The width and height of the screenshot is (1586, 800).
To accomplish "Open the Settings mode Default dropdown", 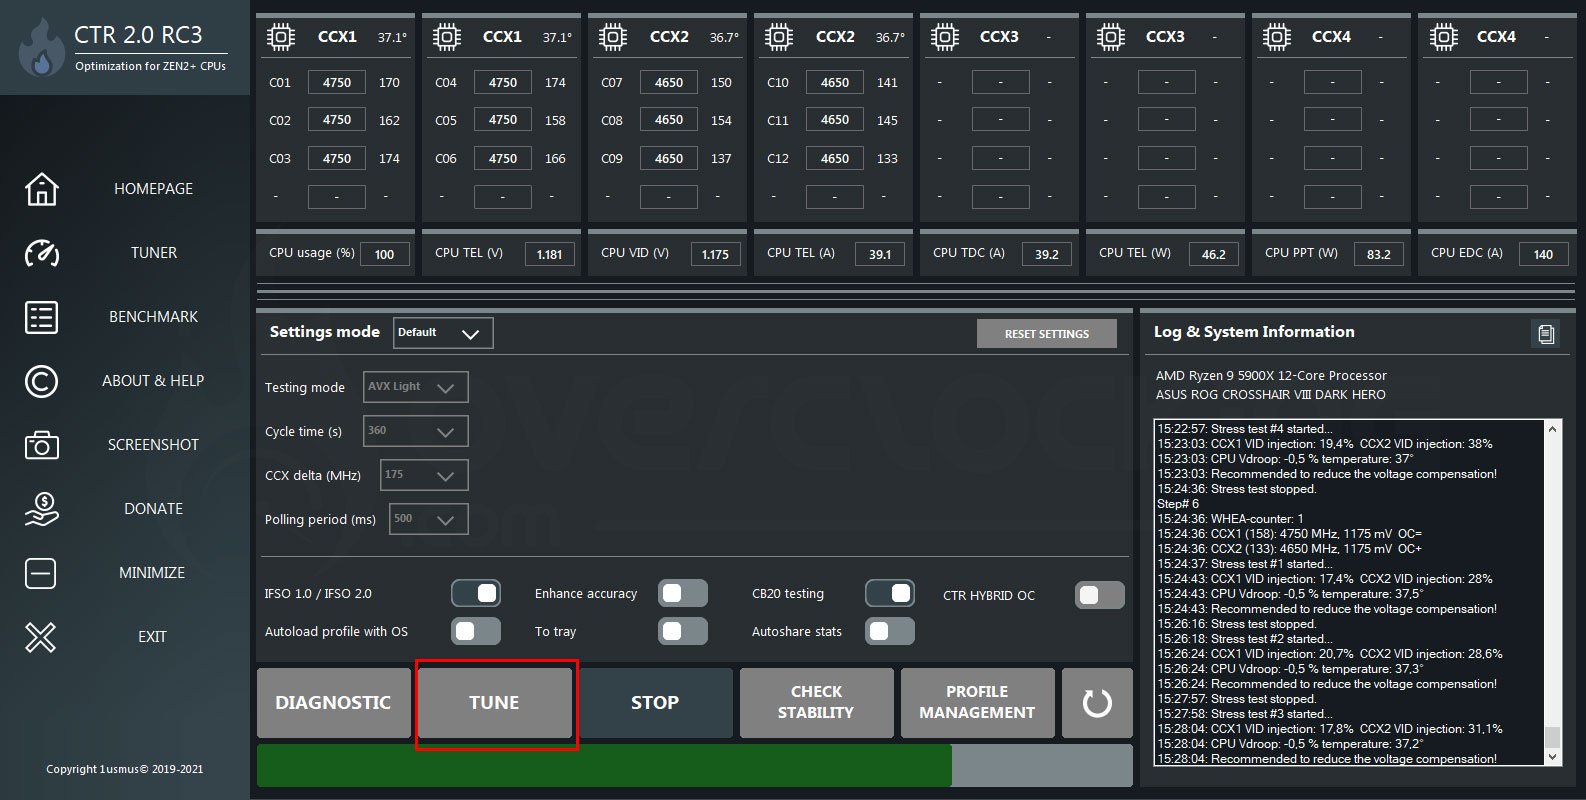I will pos(443,333).
